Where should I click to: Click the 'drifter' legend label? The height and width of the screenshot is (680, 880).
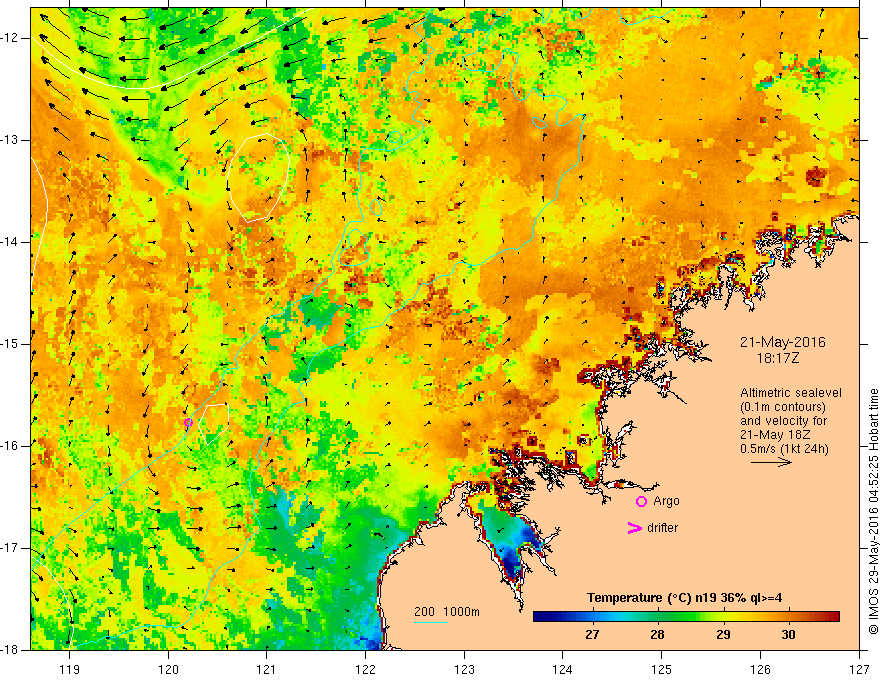(x=662, y=528)
